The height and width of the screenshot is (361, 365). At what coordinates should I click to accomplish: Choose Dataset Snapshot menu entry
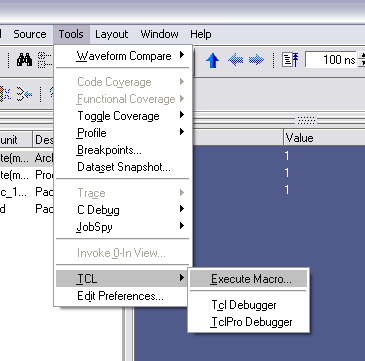[123, 167]
